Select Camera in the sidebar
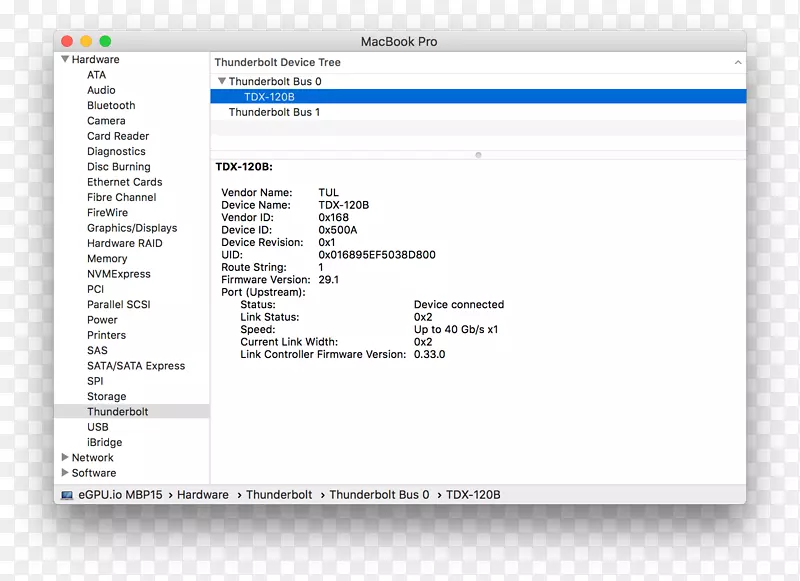This screenshot has height=581, width=800. click(106, 120)
